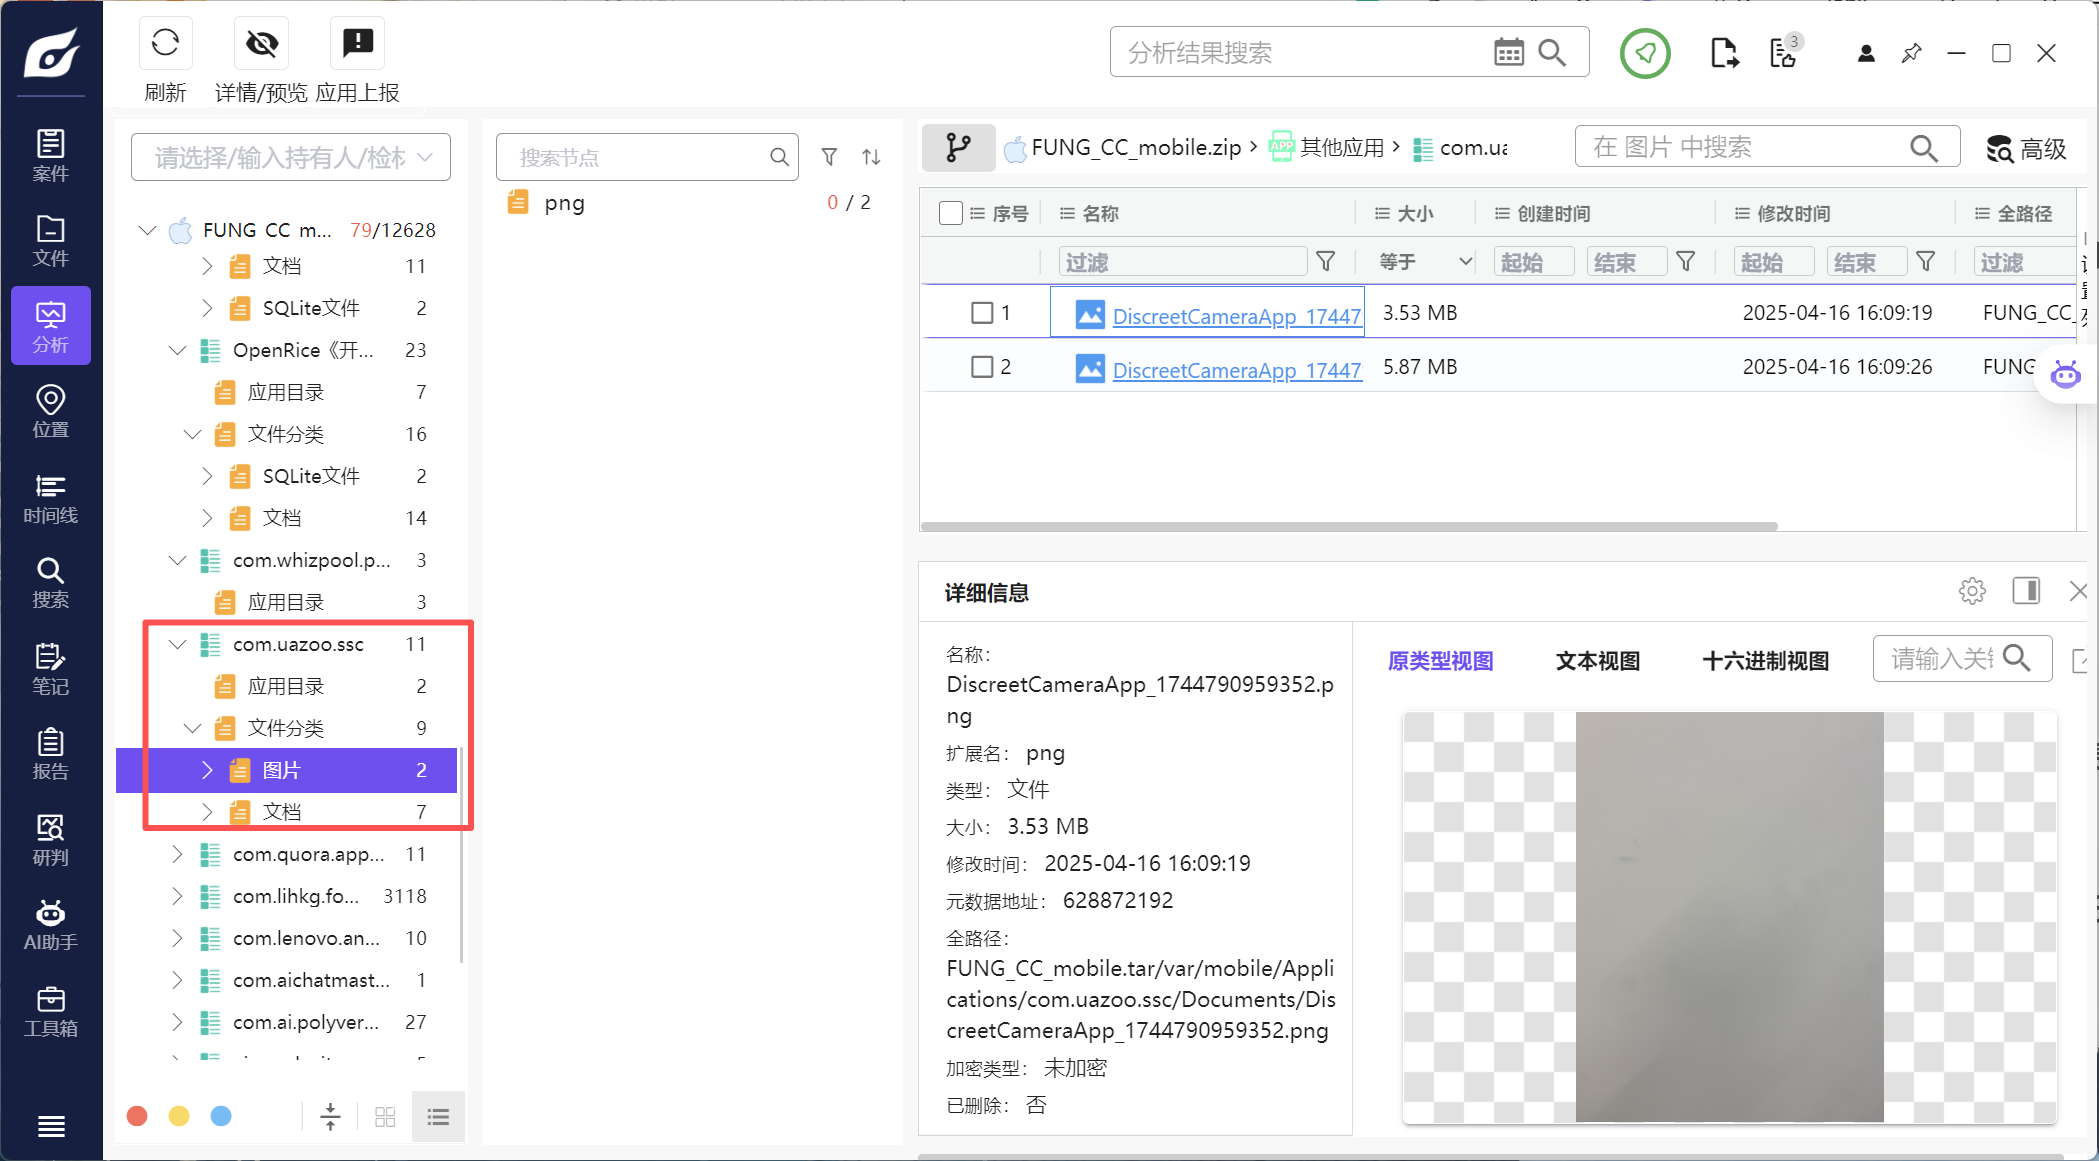Switch to the Hex View (十六进制视图) tab

(1765, 661)
